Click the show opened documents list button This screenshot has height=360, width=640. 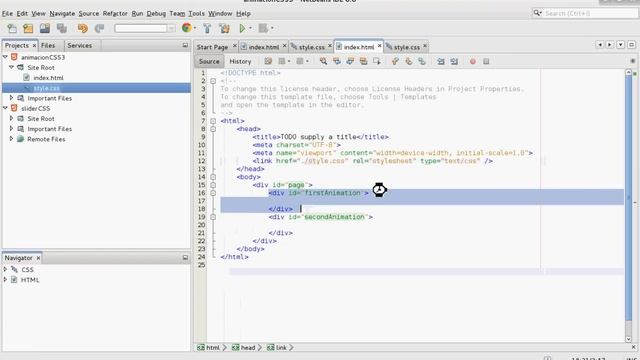(x=620, y=44)
